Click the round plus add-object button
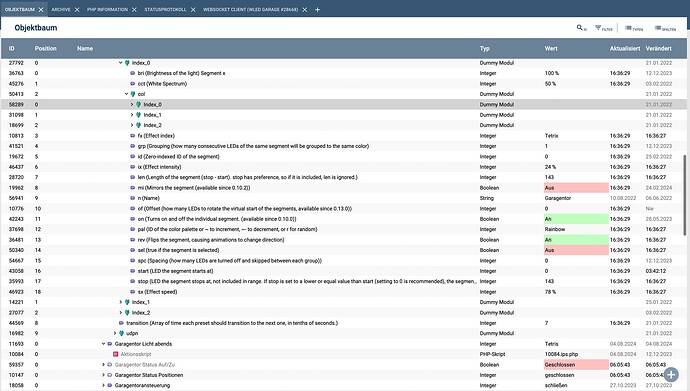This screenshot has width=690, height=391. coord(671,375)
